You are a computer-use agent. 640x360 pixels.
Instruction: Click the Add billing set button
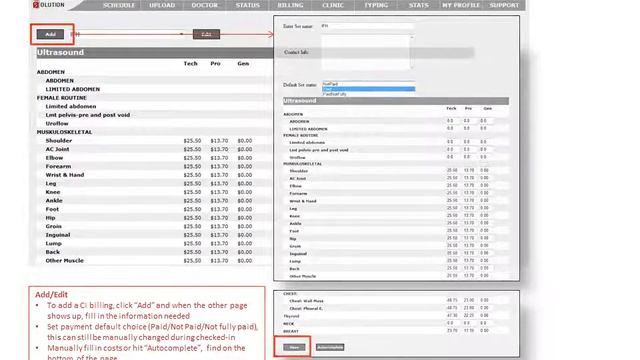(50, 34)
